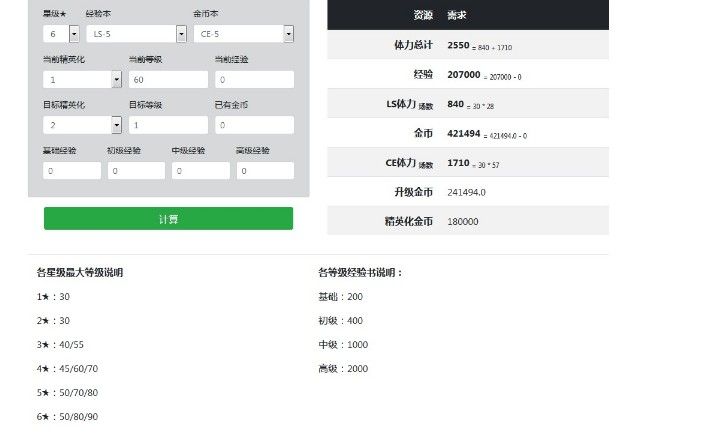Click the 资源 table header
Image resolution: width=712 pixels, height=439 pixels.
(x=423, y=15)
